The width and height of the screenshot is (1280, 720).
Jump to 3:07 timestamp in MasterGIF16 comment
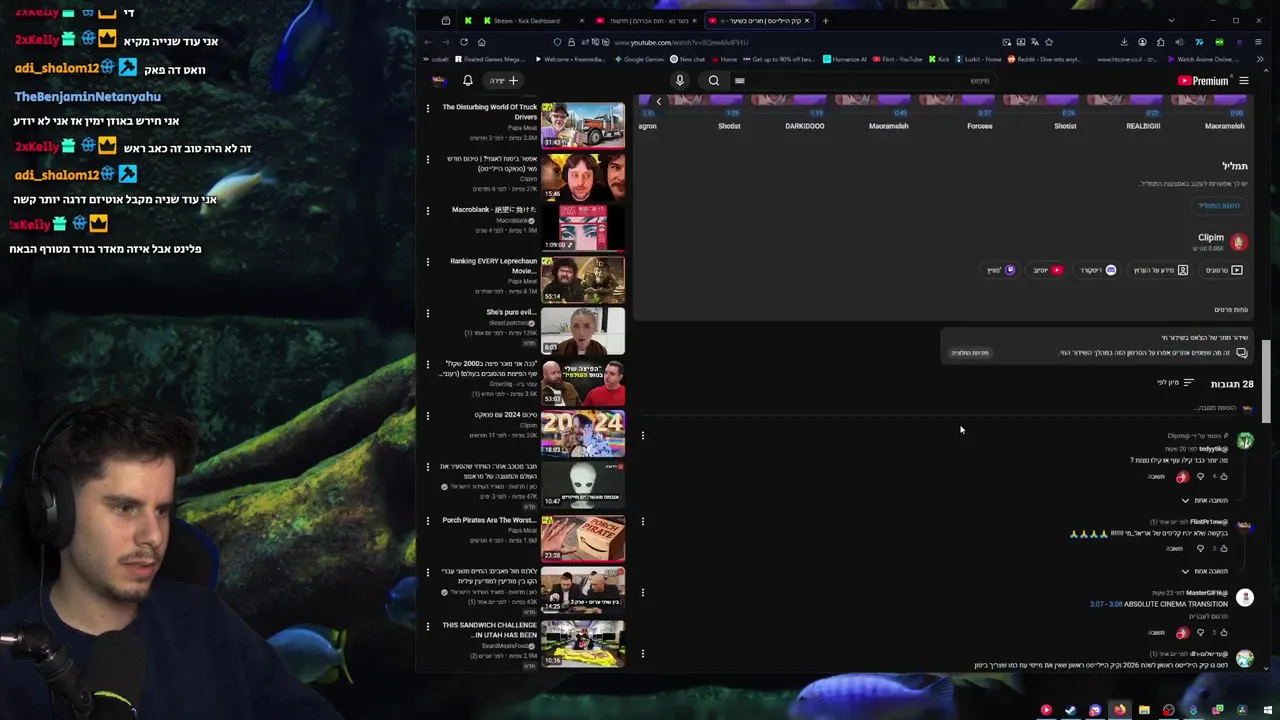pyautogui.click(x=1097, y=604)
